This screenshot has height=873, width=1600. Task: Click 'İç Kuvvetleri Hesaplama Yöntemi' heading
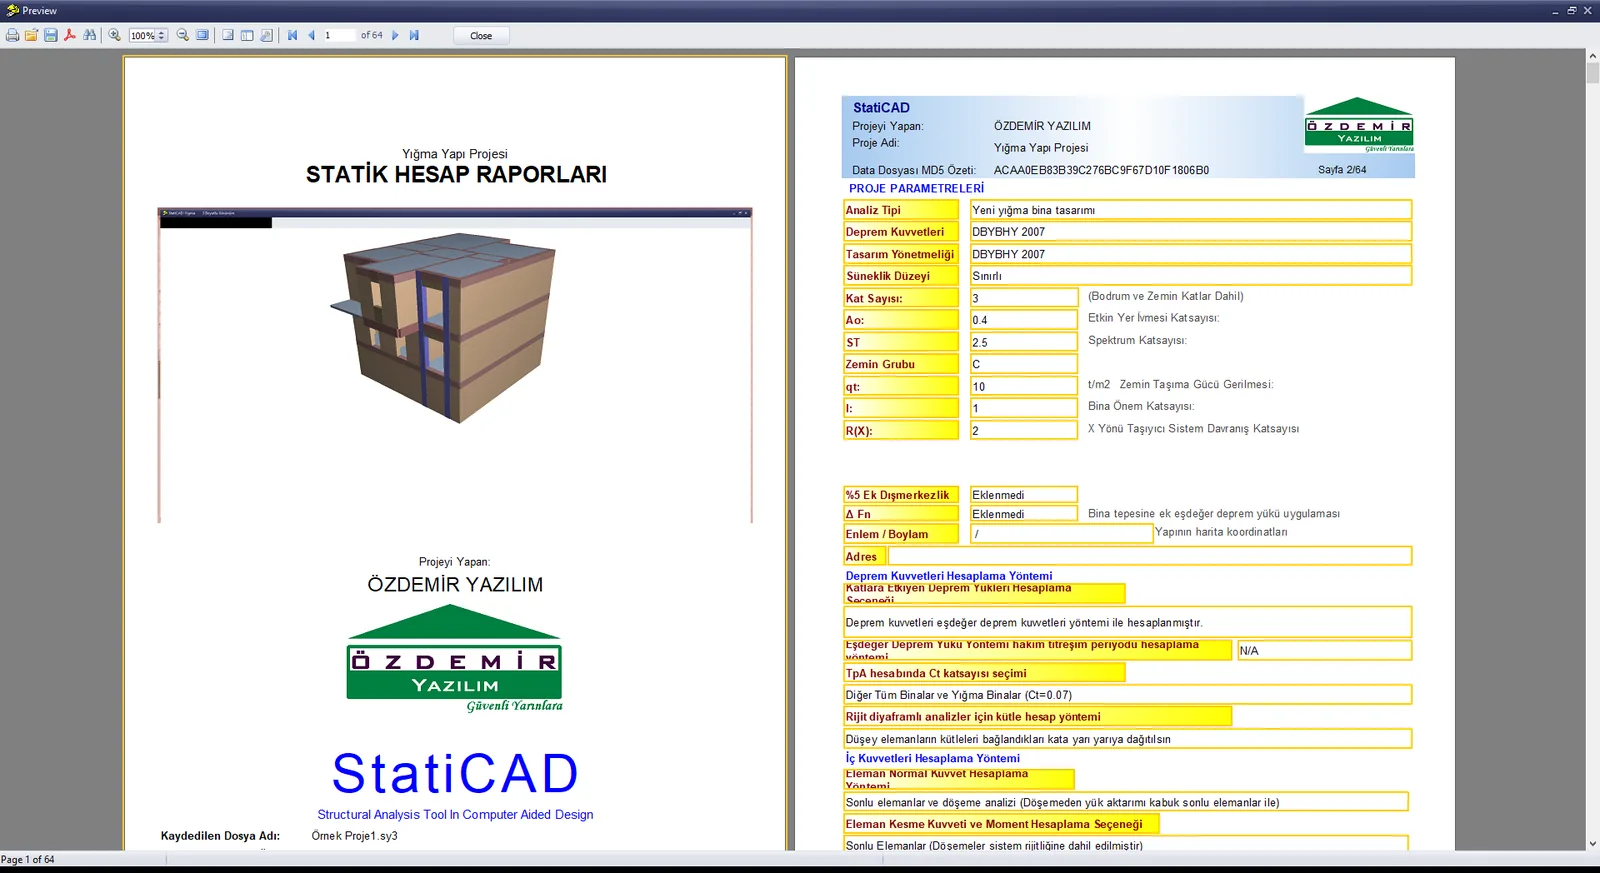pyautogui.click(x=933, y=758)
